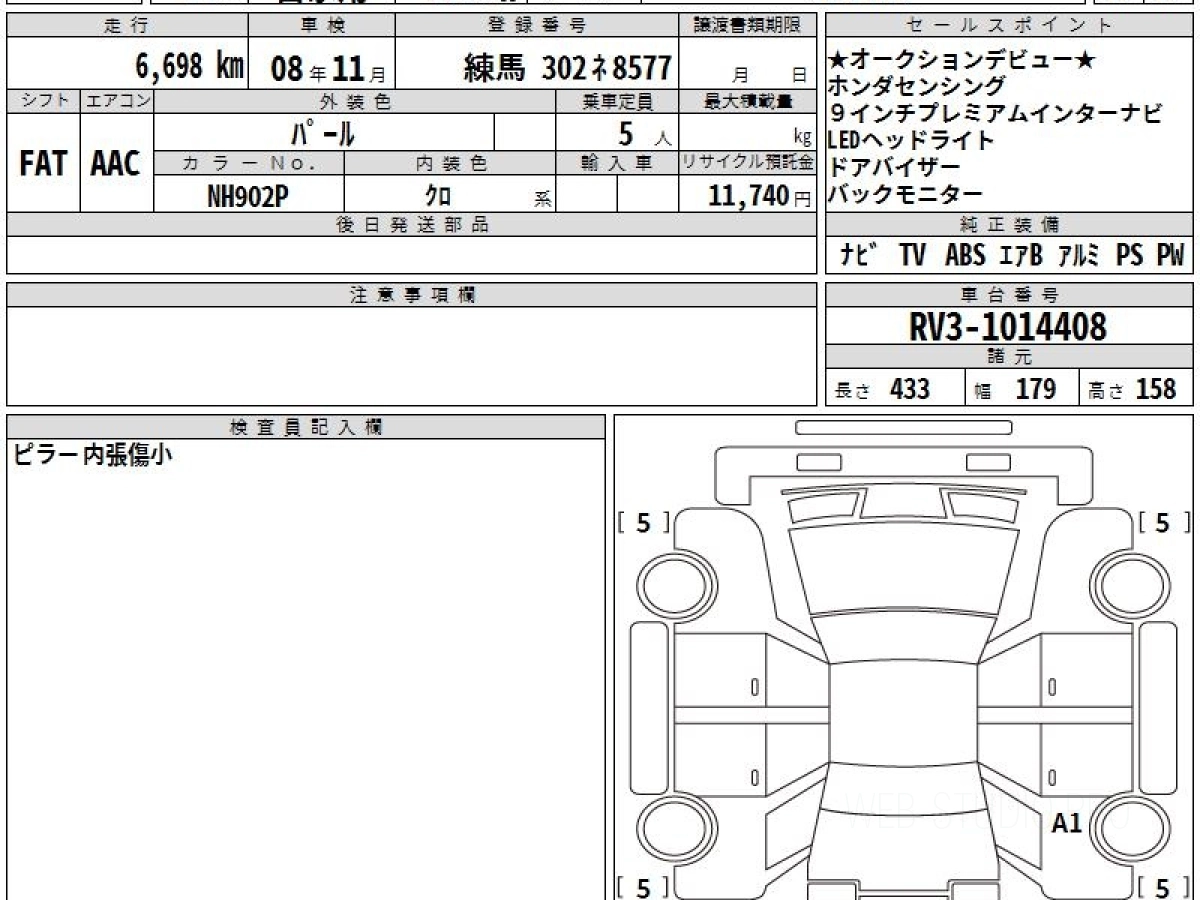Click the ドアバイザー entry
The image size is (1200, 900).
(895, 167)
